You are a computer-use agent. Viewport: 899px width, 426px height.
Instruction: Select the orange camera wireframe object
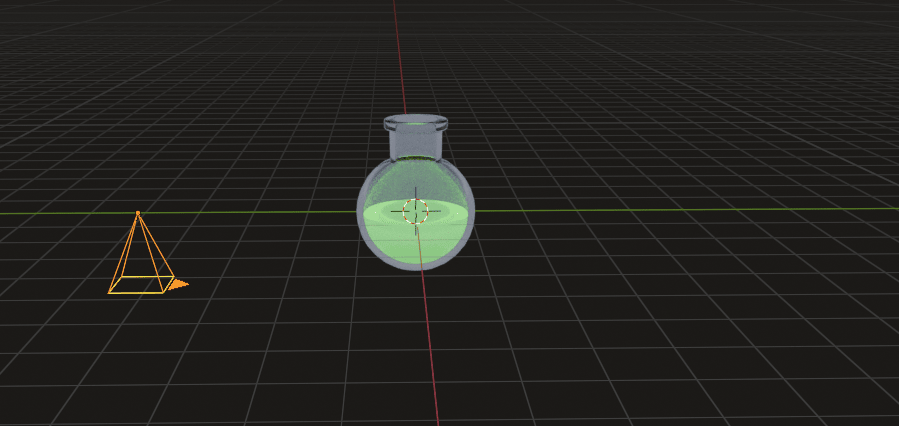(x=141, y=257)
